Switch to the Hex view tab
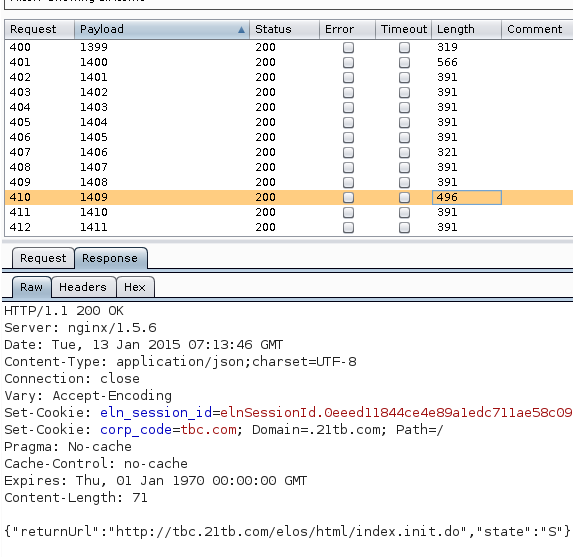 tap(135, 287)
